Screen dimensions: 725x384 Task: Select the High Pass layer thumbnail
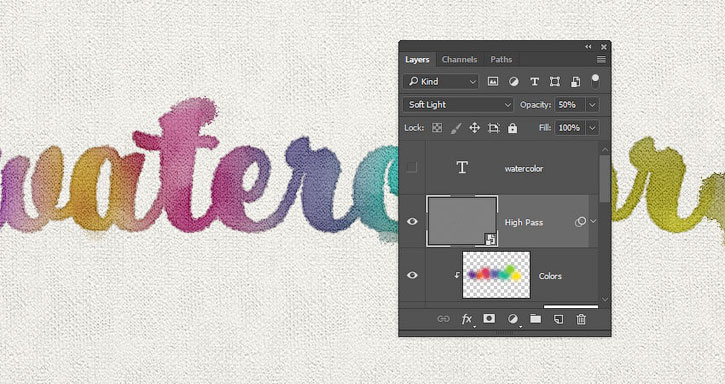462,221
